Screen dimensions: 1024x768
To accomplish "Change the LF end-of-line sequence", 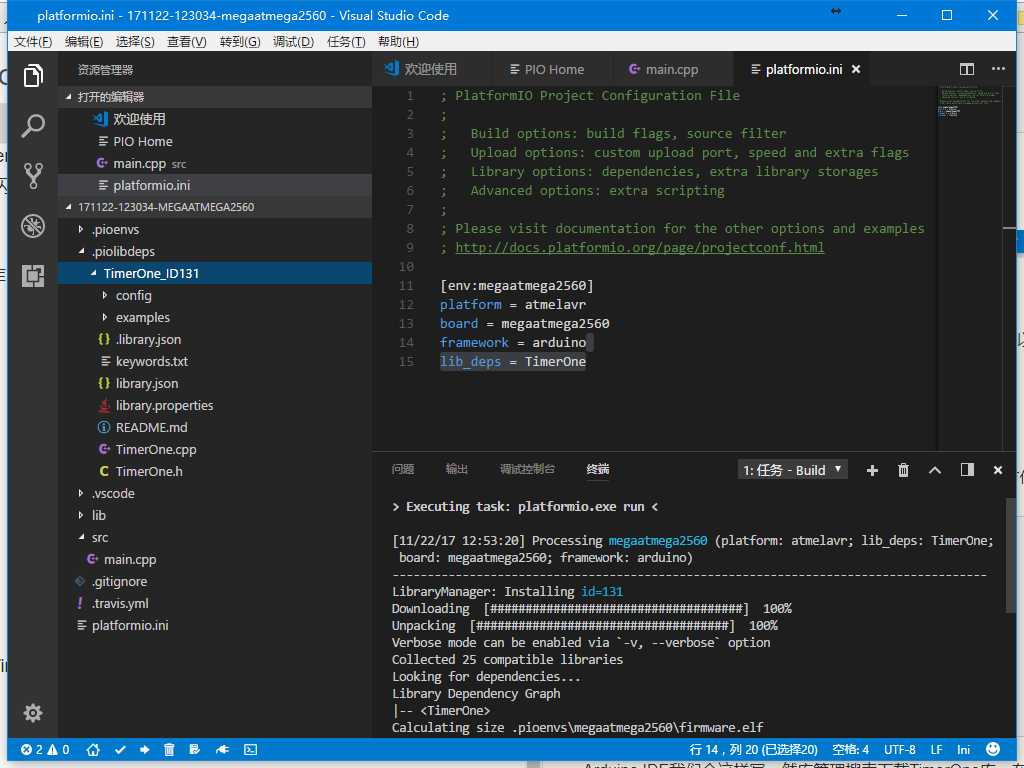I will pos(936,749).
